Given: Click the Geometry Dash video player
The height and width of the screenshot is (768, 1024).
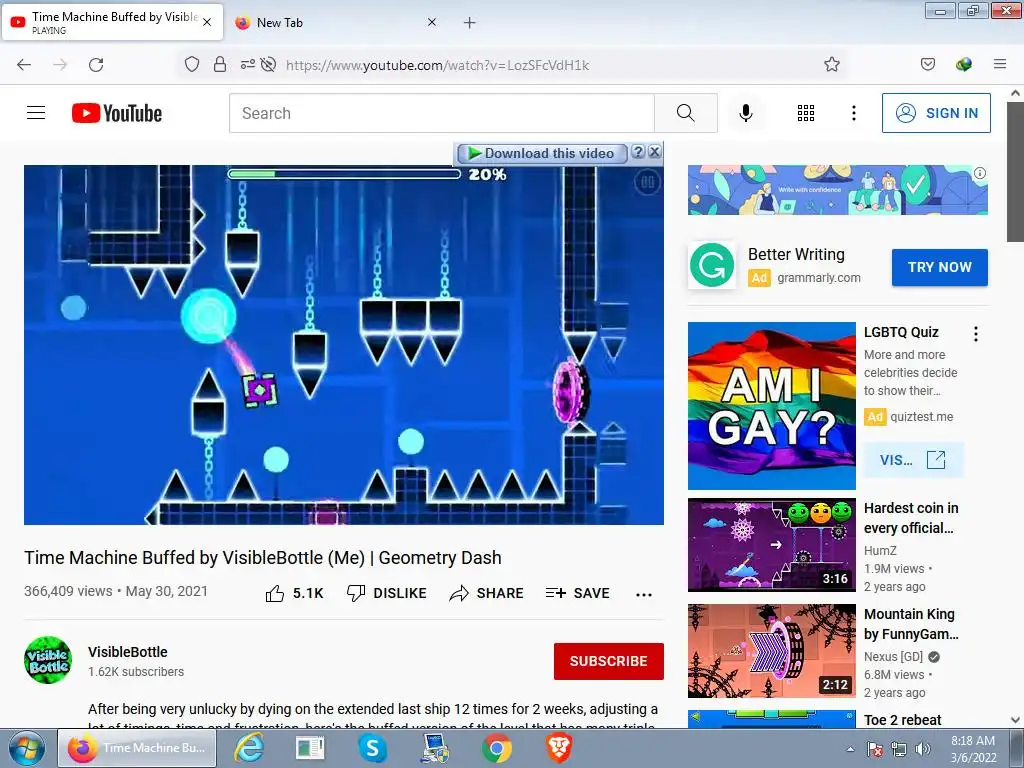Looking at the screenshot, I should tap(344, 344).
